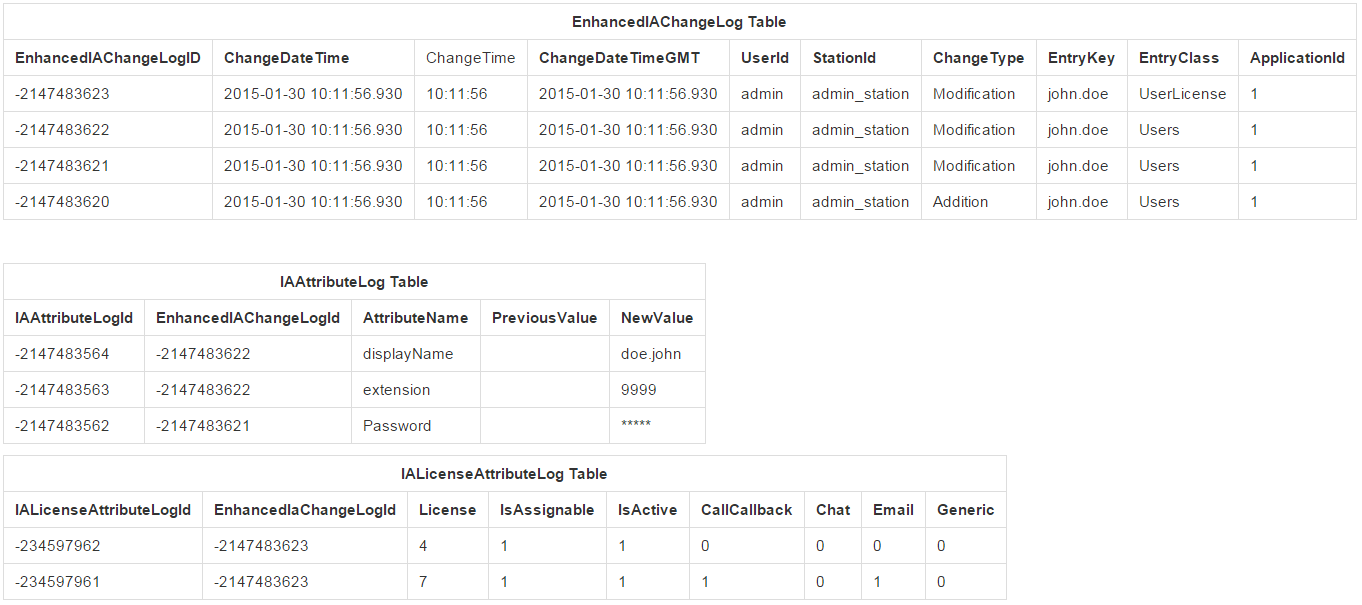Screen dimensions: 1362x605
Task: Select the PreviousValue column header
Action: pyautogui.click(x=545, y=318)
